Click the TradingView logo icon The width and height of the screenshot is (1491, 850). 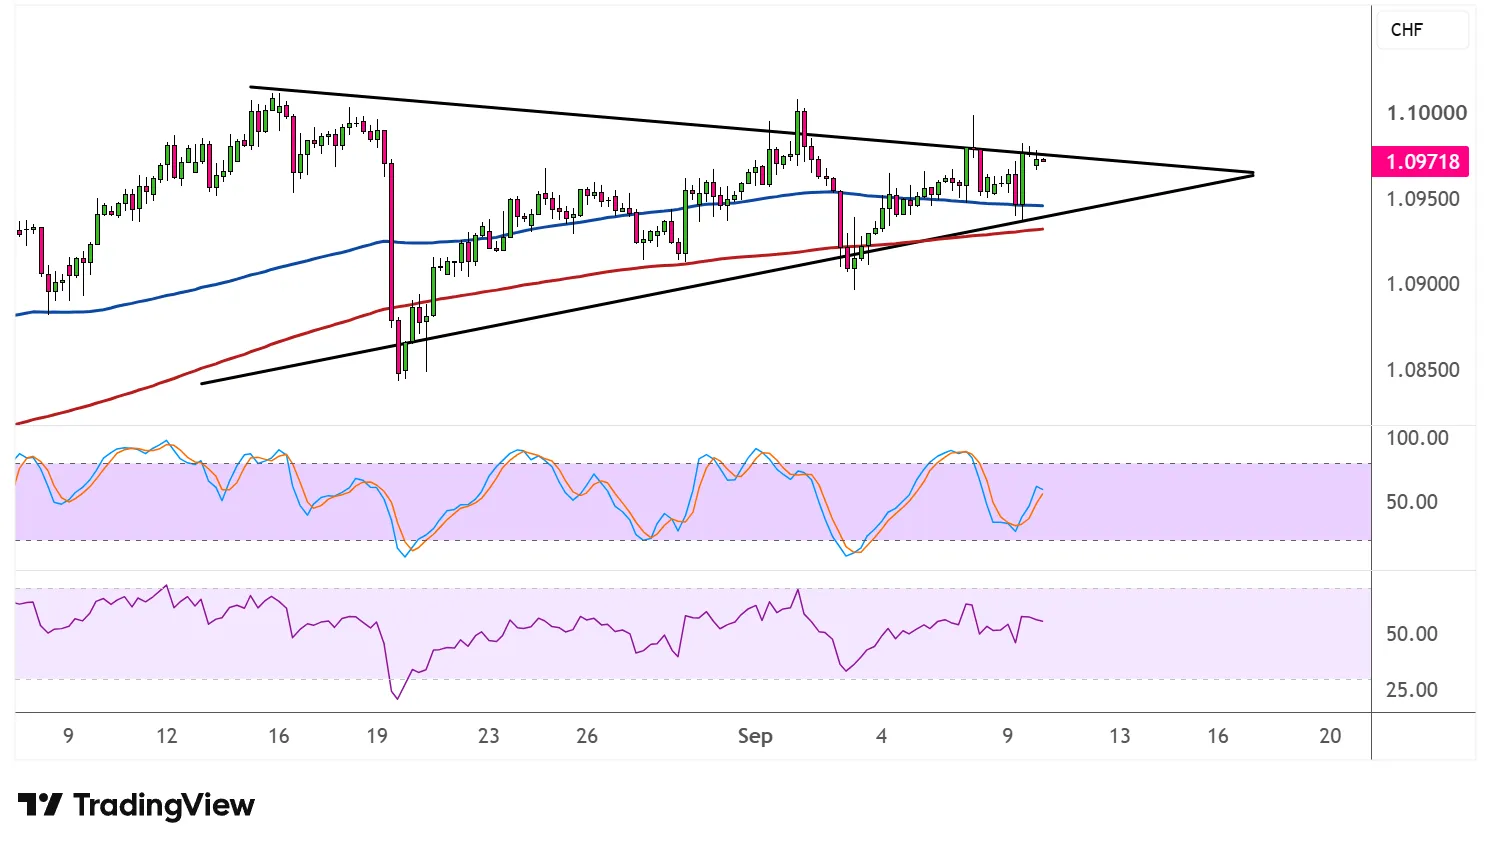(40, 804)
